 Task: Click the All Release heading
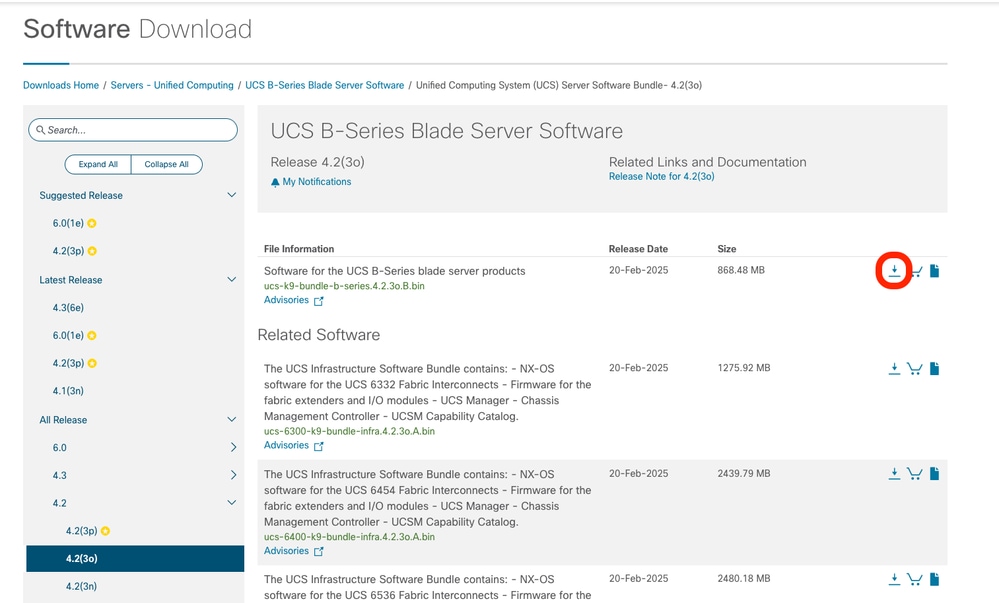pos(63,420)
